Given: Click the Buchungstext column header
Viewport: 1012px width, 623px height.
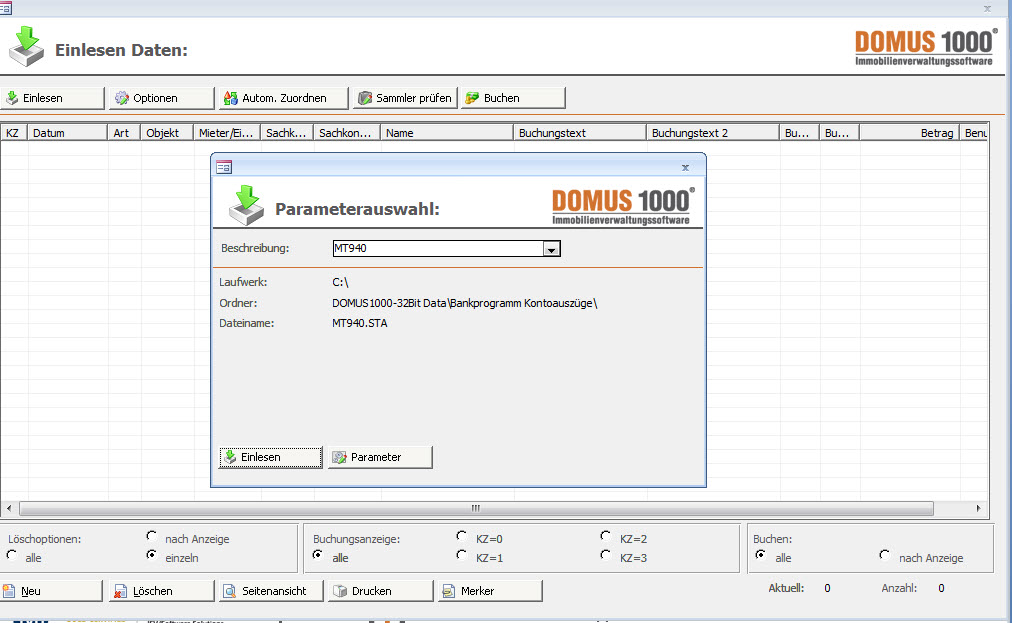Looking at the screenshot, I should pos(580,133).
